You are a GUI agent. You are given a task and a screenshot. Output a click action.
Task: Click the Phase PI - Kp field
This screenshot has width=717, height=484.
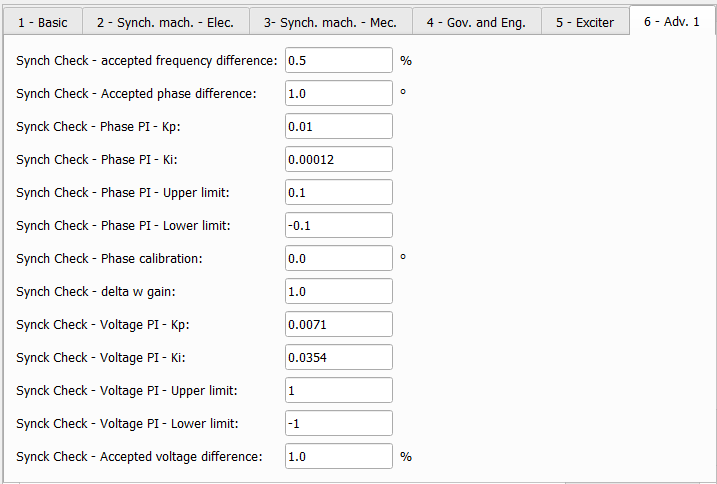click(338, 127)
